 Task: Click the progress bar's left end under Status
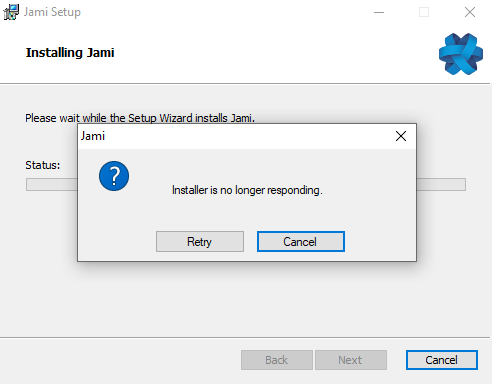click(52, 185)
